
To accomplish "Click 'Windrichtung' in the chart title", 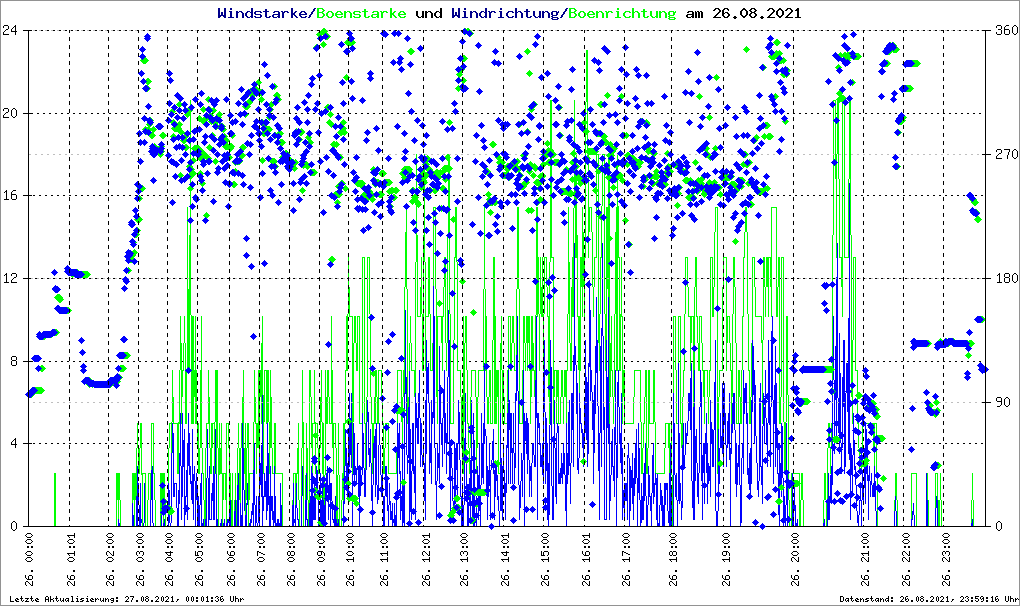I will (x=505, y=13).
